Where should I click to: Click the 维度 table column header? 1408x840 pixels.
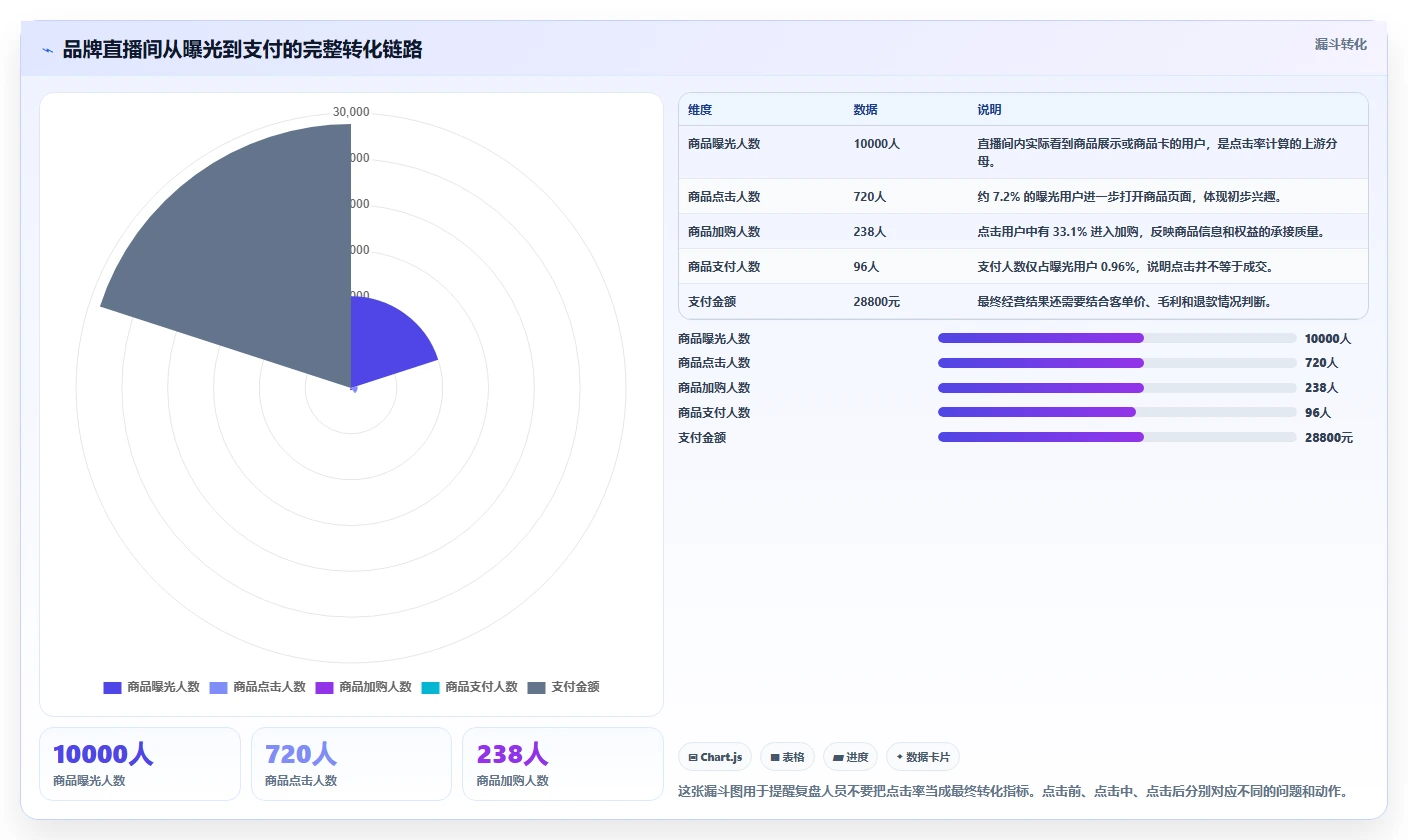[700, 110]
